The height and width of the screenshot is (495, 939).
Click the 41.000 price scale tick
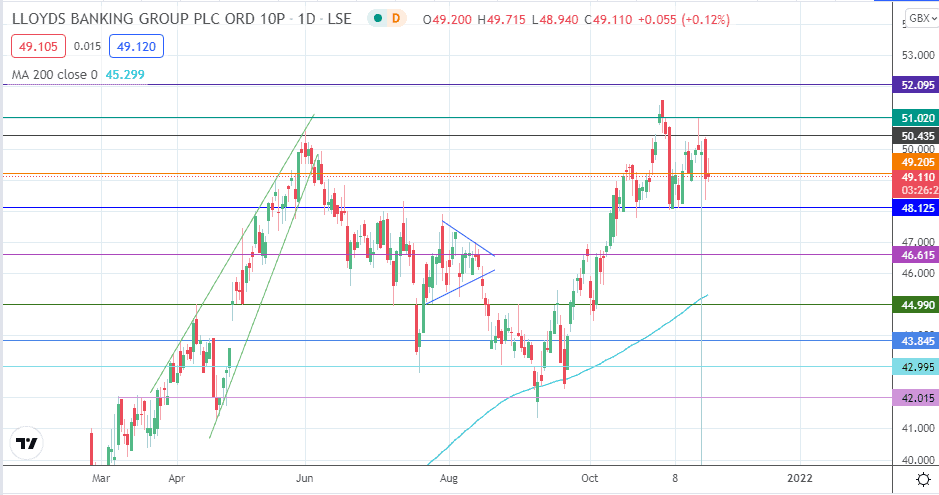tap(917, 428)
